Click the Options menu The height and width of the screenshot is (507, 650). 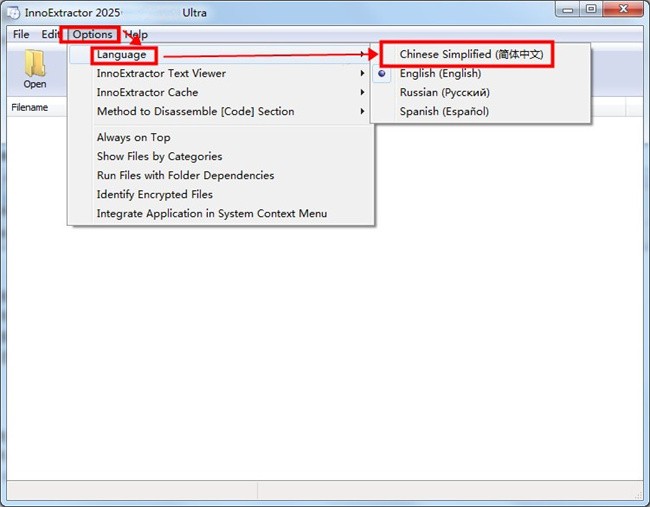pyautogui.click(x=92, y=34)
